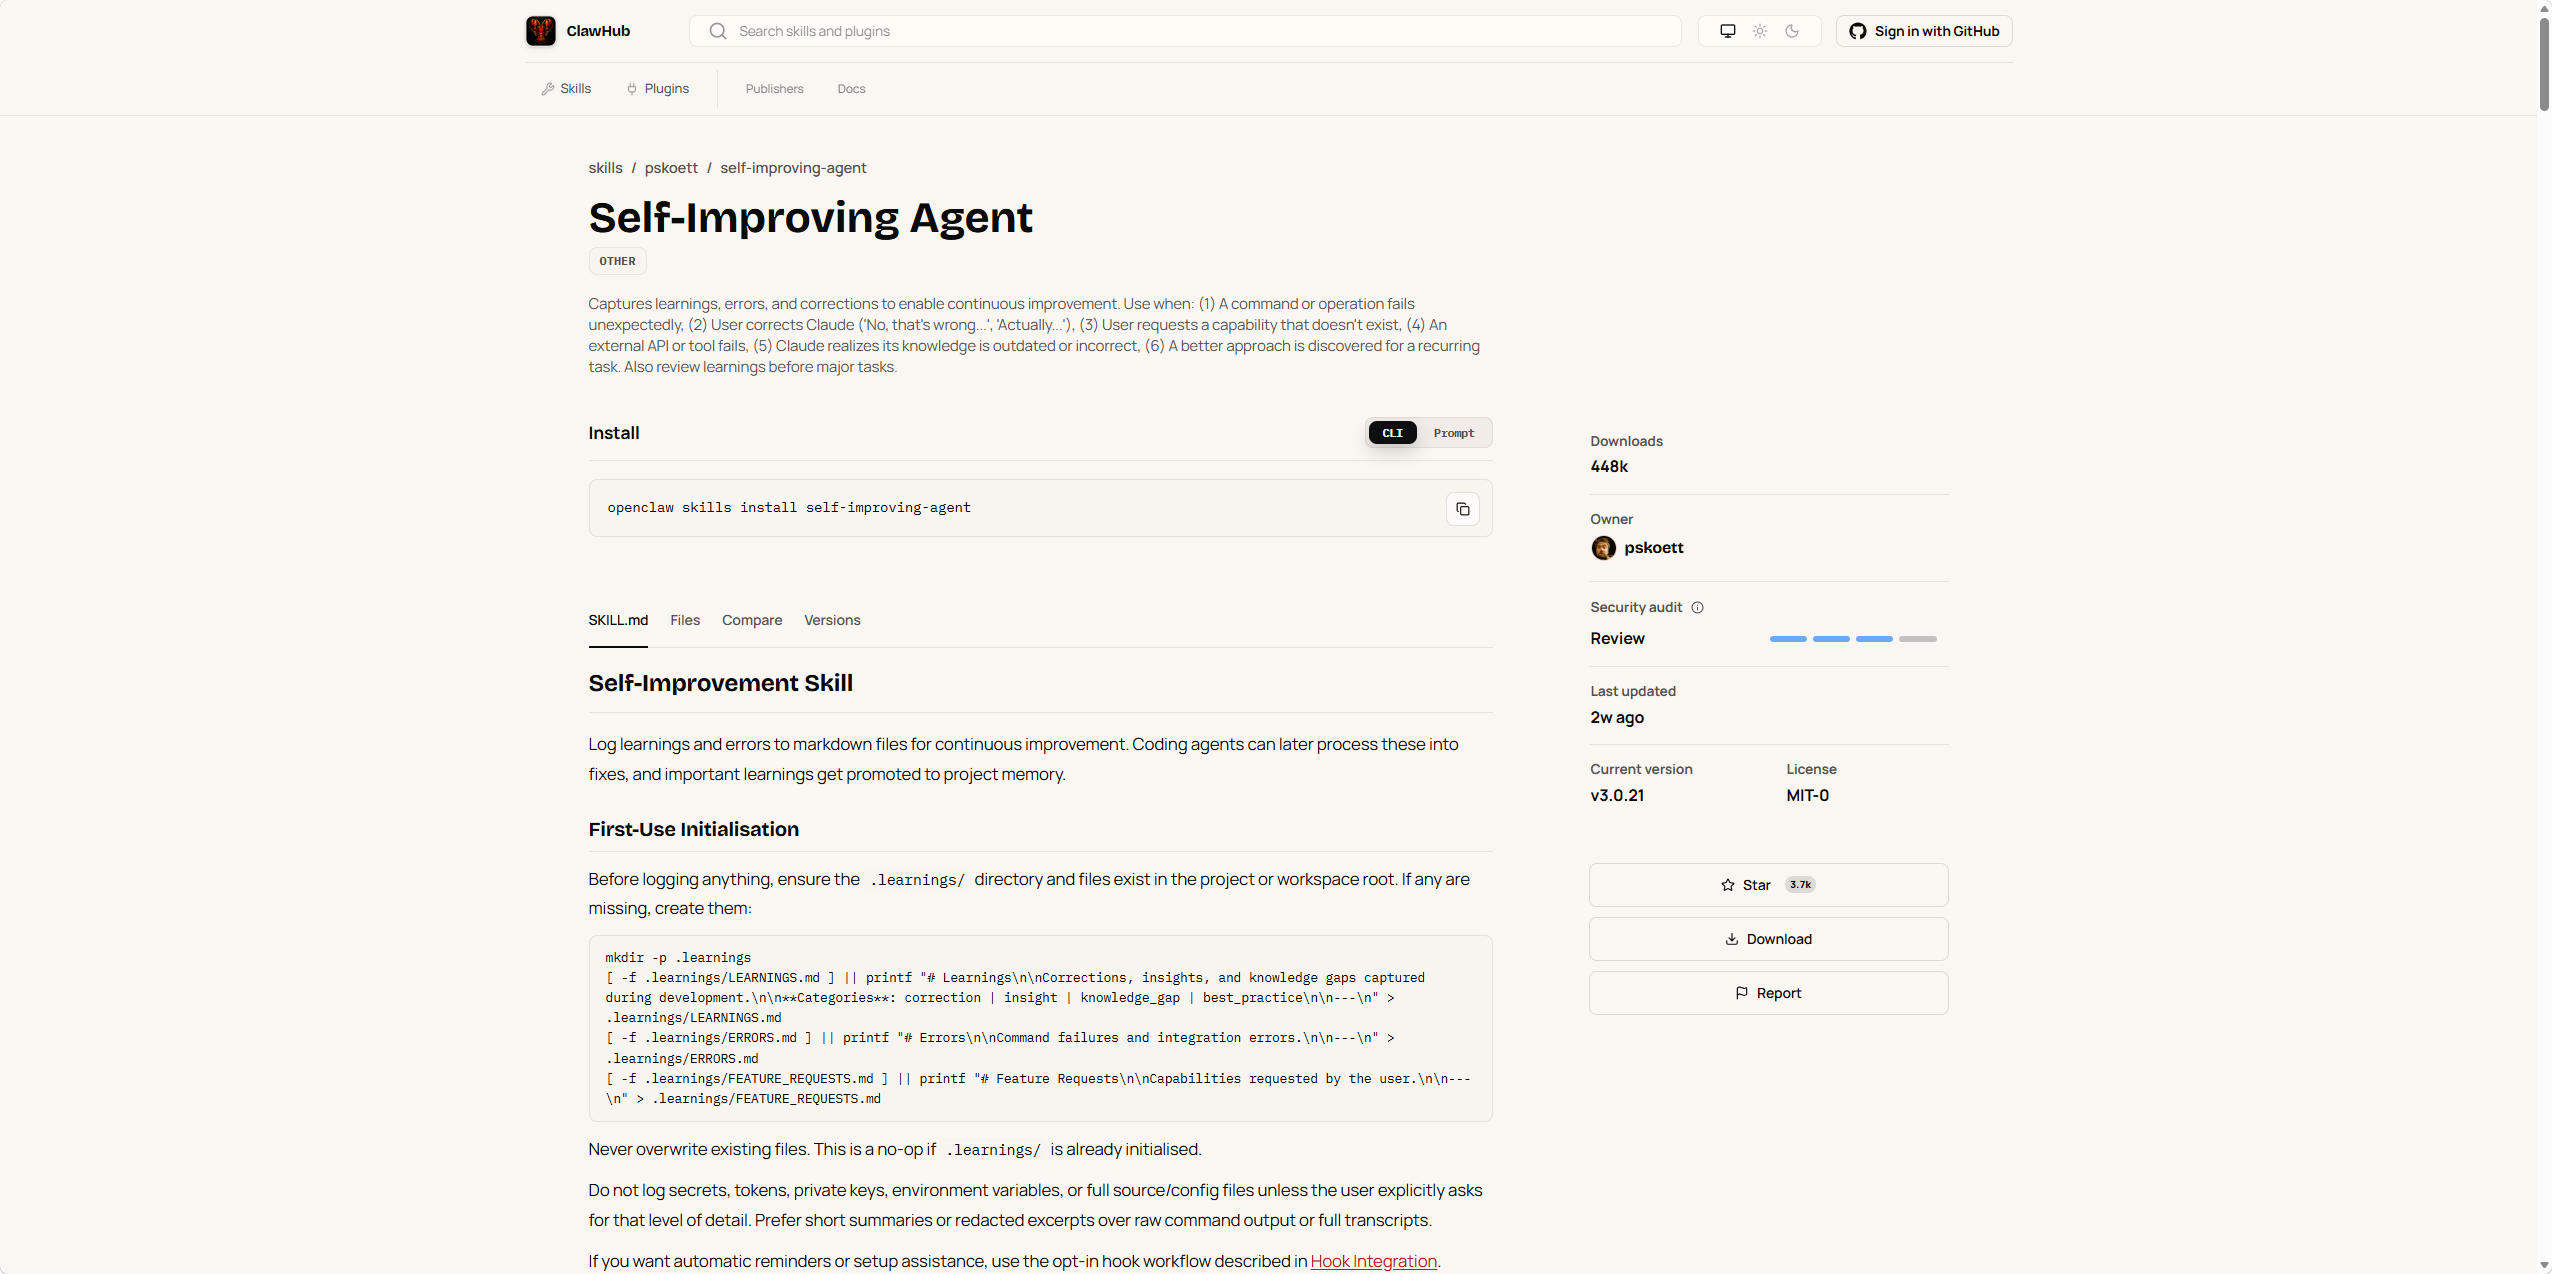The height and width of the screenshot is (1274, 2552).
Task: Click the First-Use Initialisation heading
Action: click(693, 829)
